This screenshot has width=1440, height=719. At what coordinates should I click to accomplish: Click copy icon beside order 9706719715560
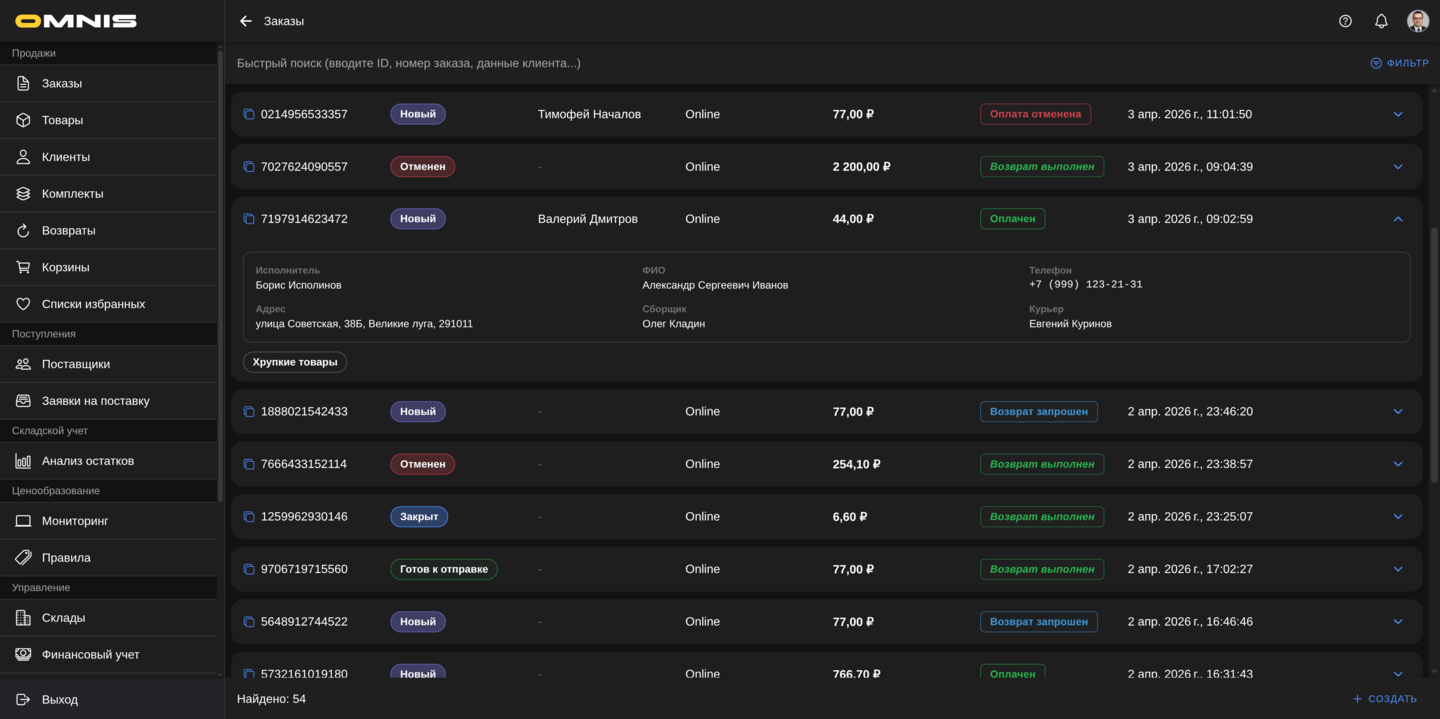coord(249,569)
